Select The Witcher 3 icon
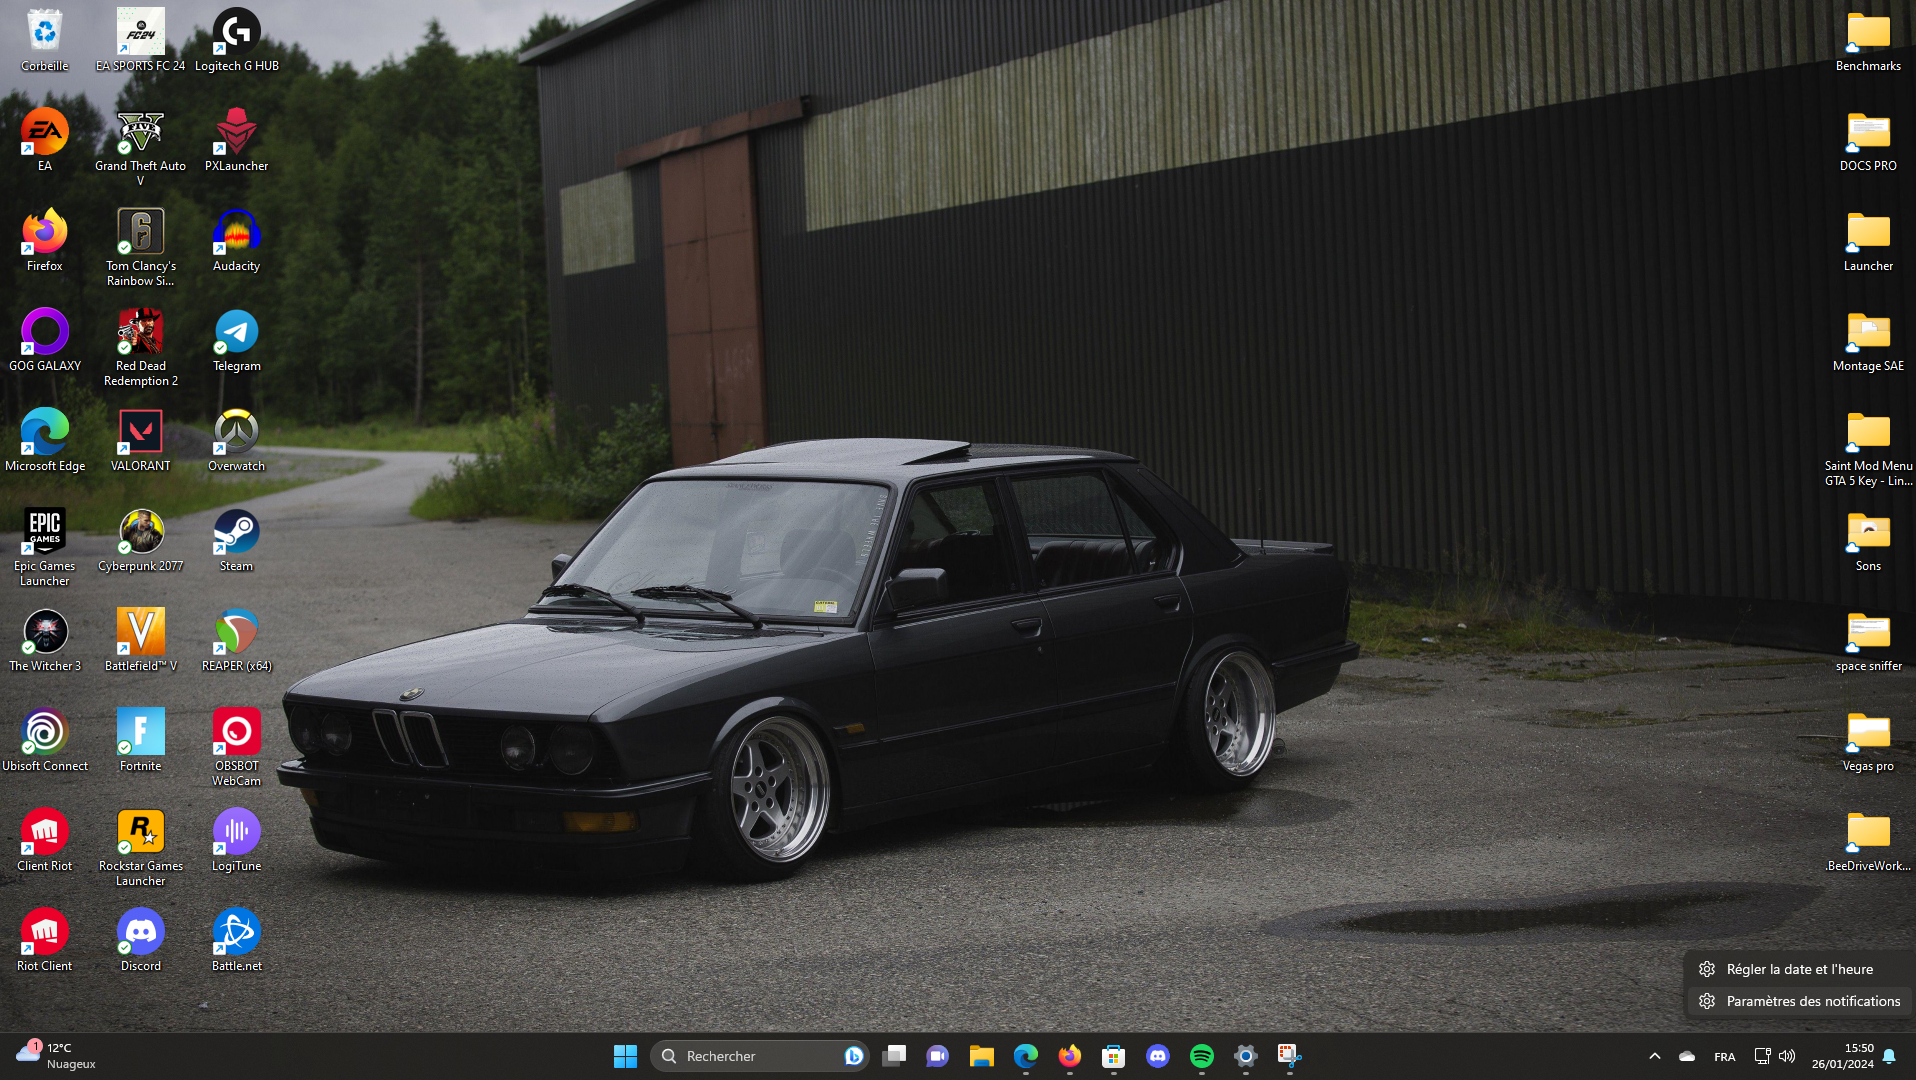The height and width of the screenshot is (1080, 1916). pyautogui.click(x=45, y=640)
